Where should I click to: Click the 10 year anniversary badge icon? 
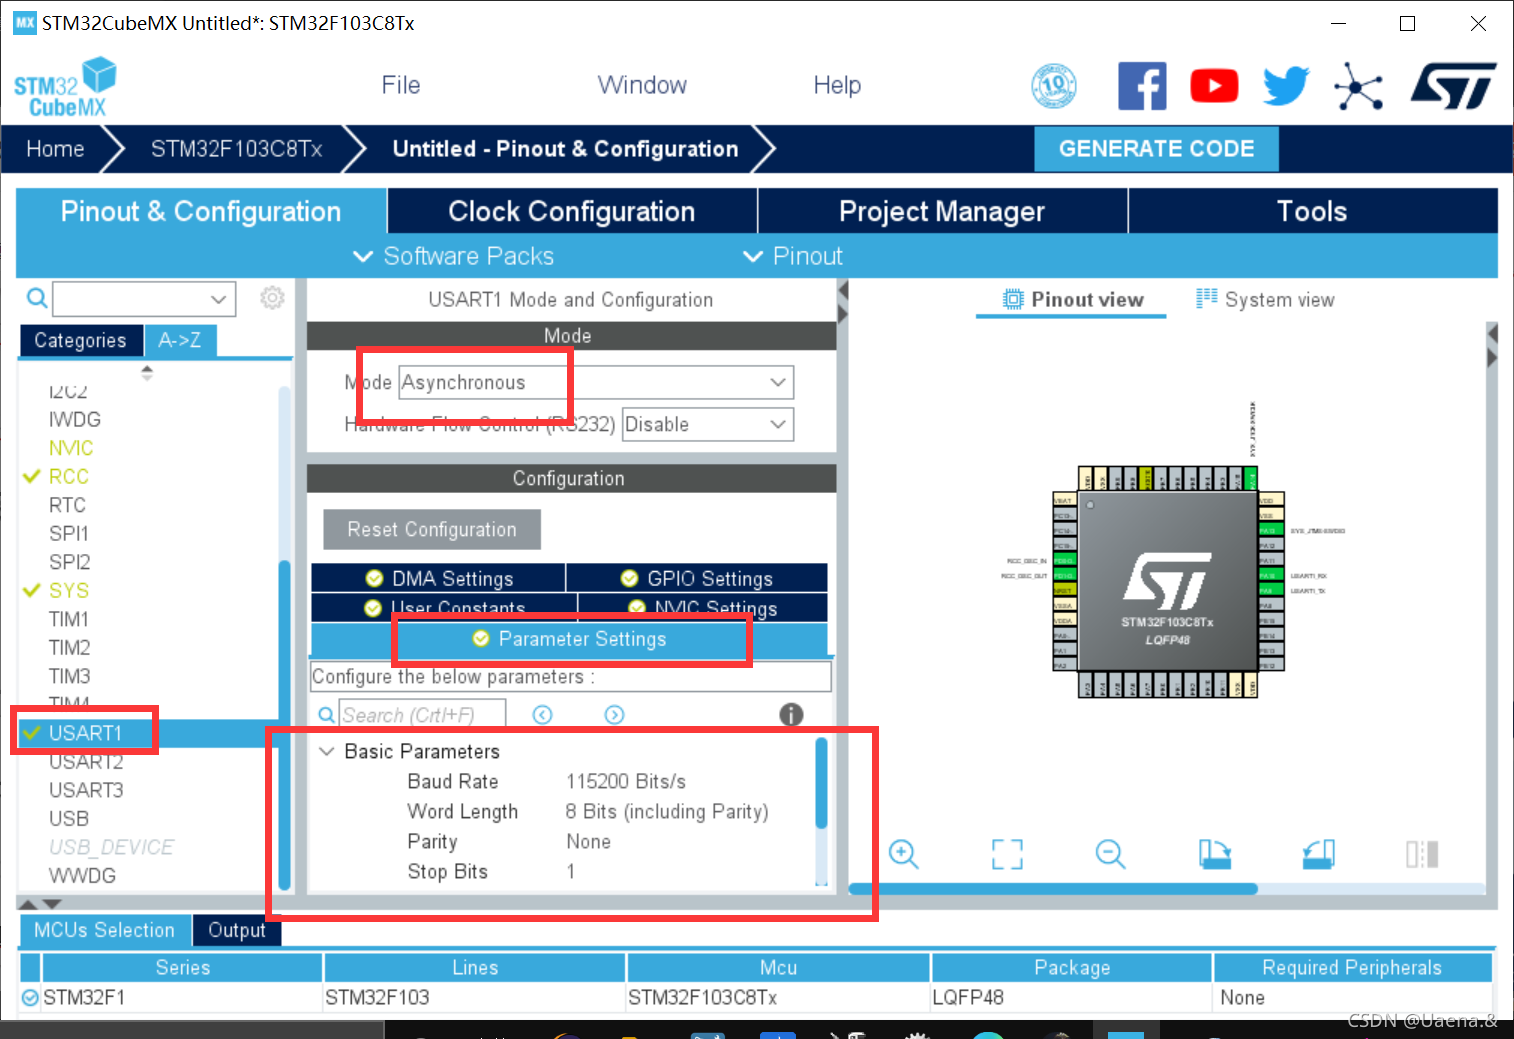coord(1054,86)
